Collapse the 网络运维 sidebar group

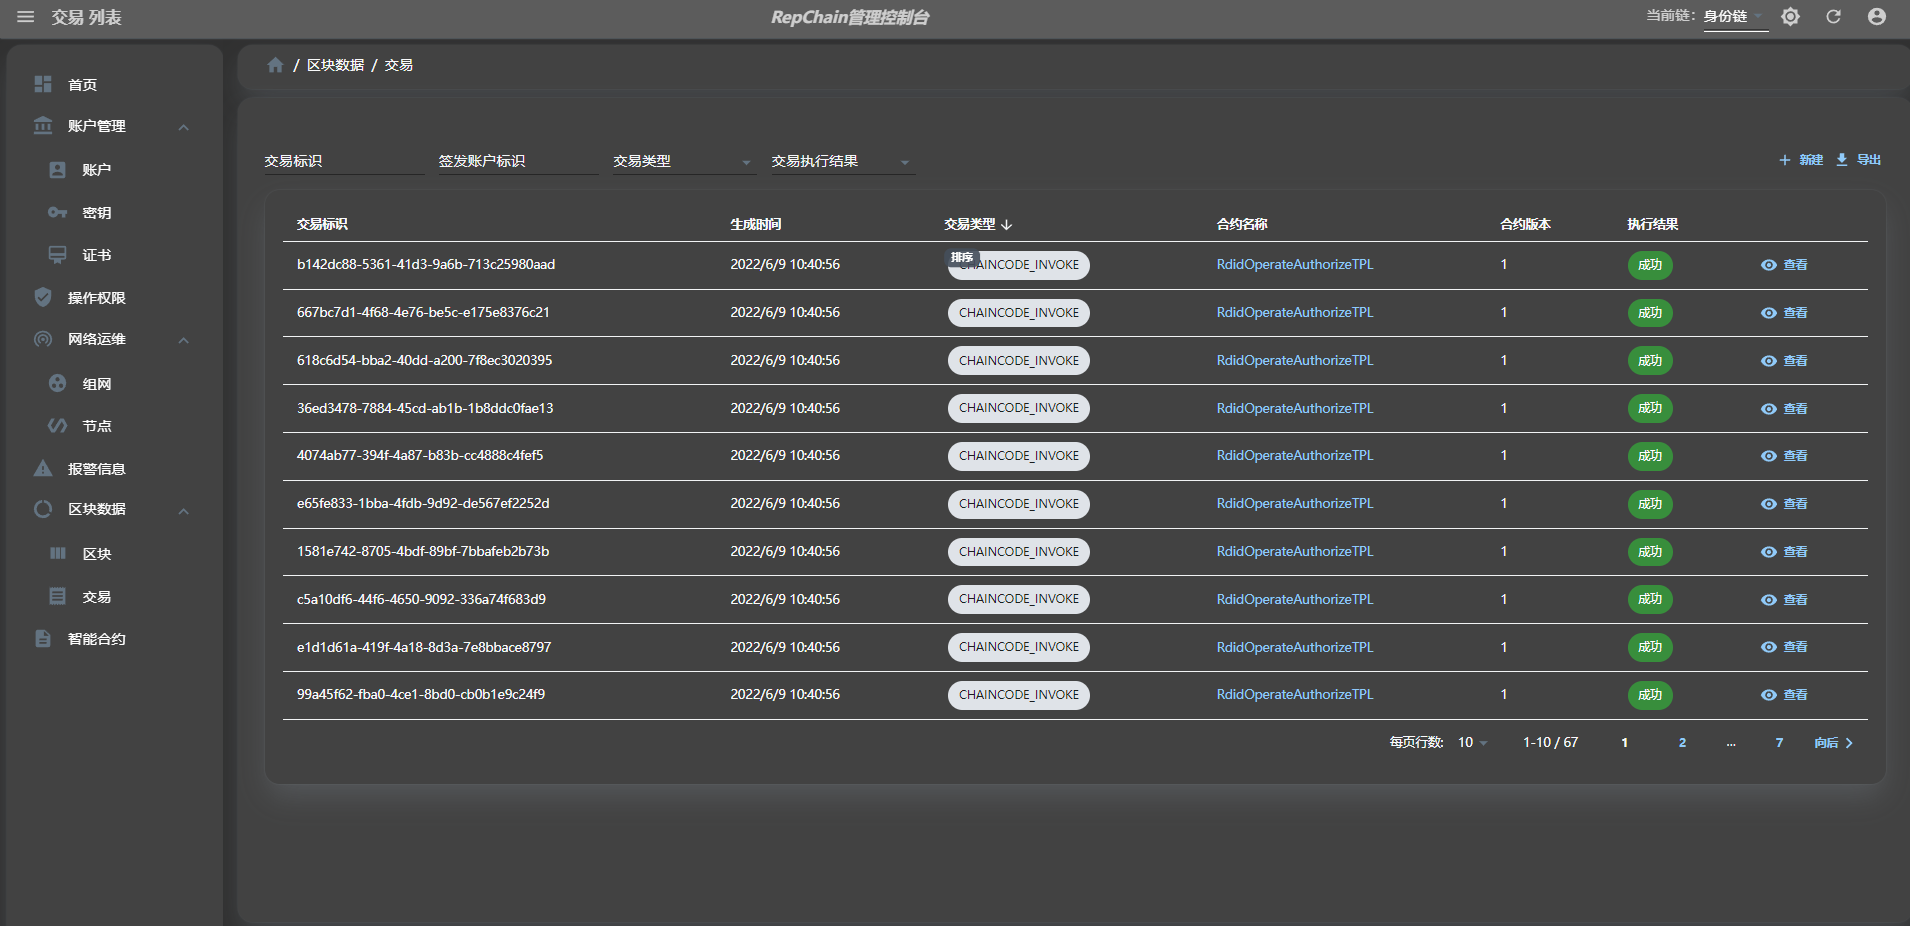pos(184,340)
